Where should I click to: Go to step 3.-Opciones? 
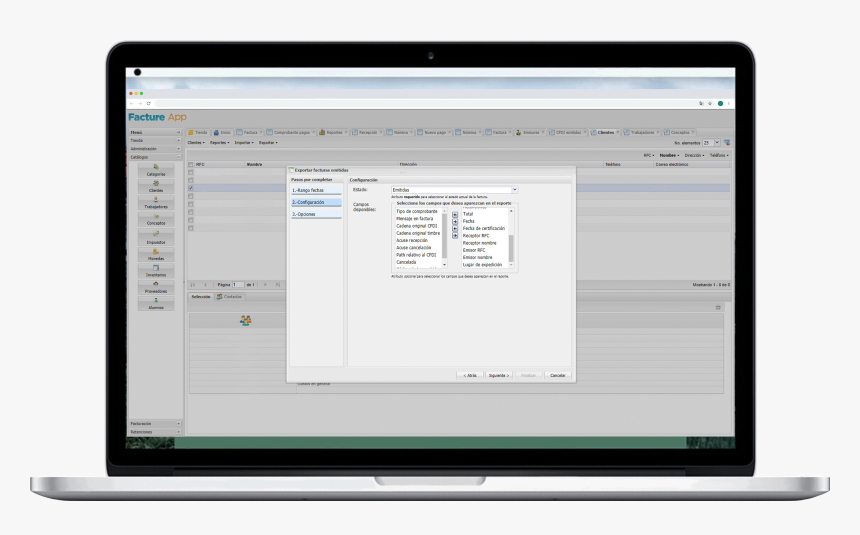click(316, 215)
